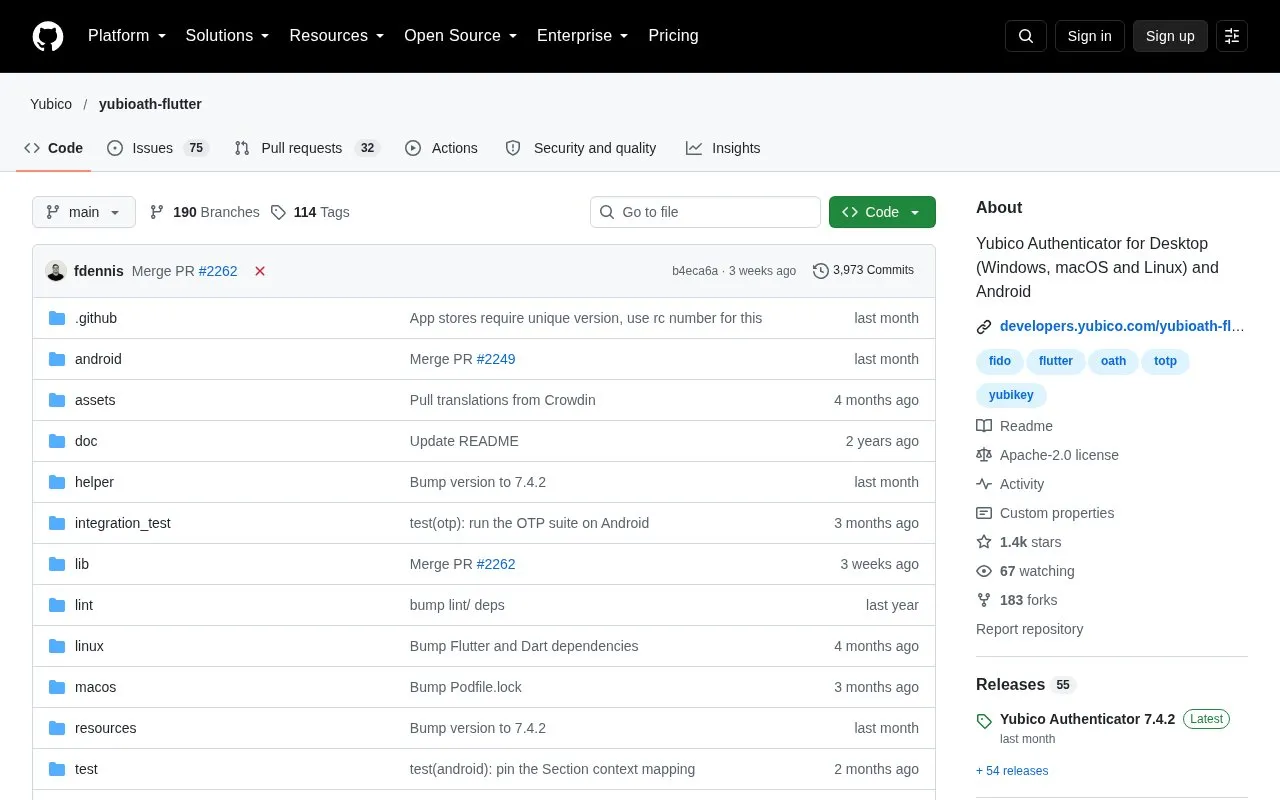Open the Insights tab
The height and width of the screenshot is (800, 1280).
pyautogui.click(x=723, y=148)
